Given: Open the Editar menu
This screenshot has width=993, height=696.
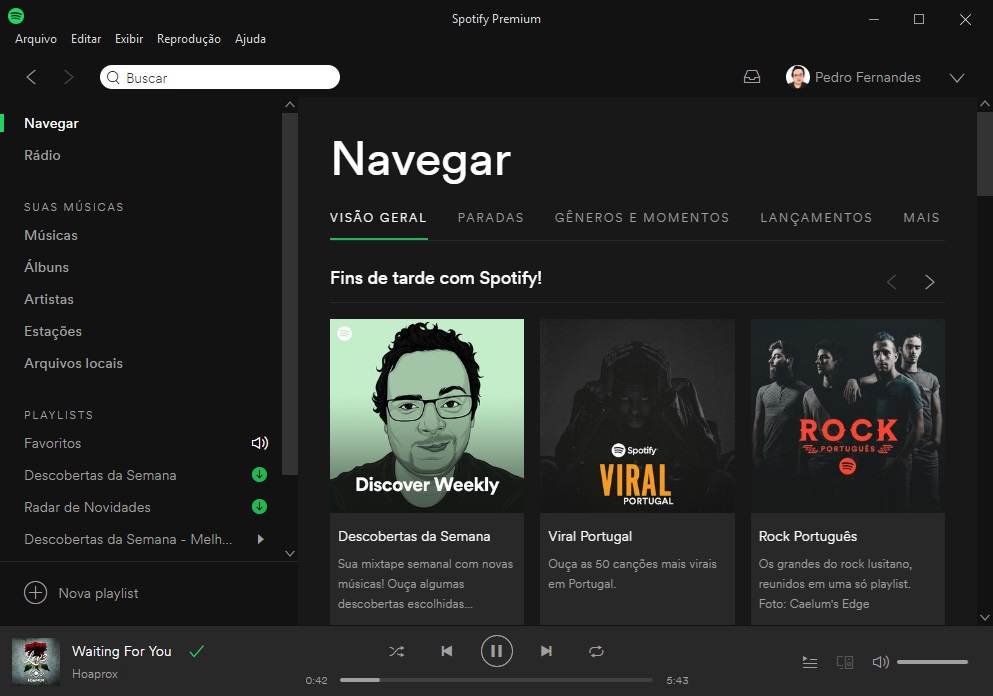Looking at the screenshot, I should (86, 39).
